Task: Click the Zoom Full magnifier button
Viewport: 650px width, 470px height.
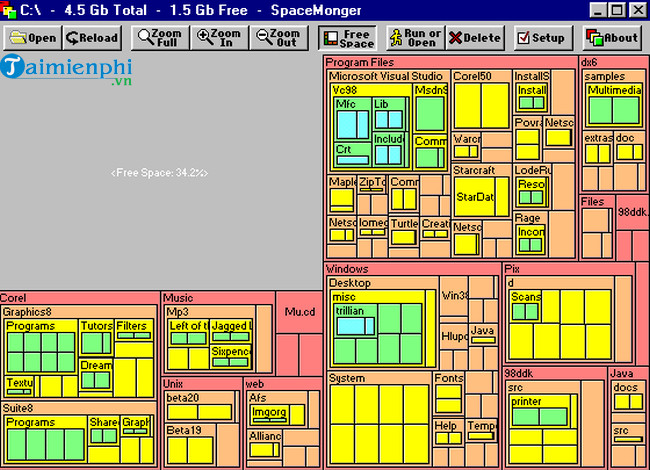Action: (x=160, y=38)
